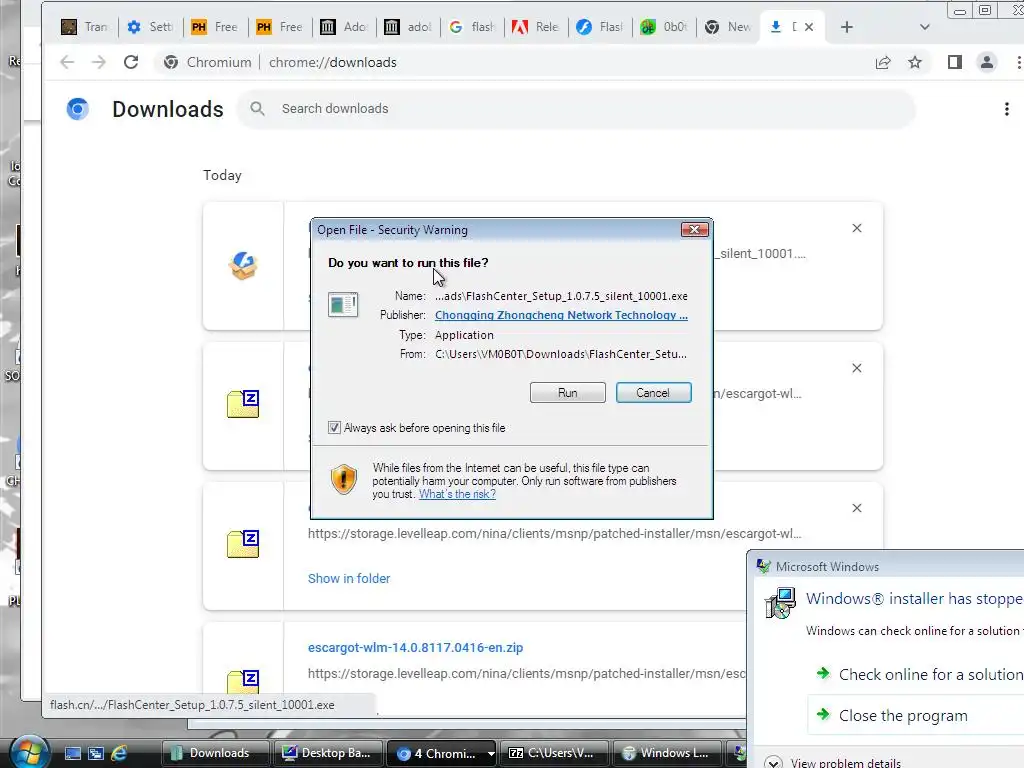Switch to the Adobe Rele tab

tap(536, 27)
